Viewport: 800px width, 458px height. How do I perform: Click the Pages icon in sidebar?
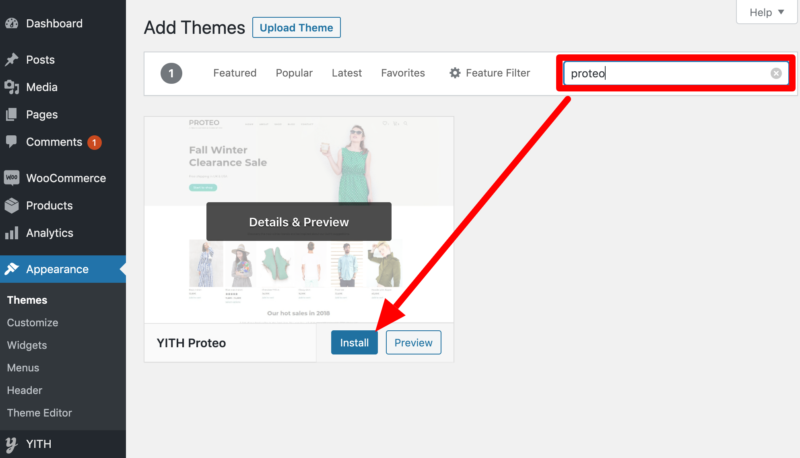coord(11,115)
